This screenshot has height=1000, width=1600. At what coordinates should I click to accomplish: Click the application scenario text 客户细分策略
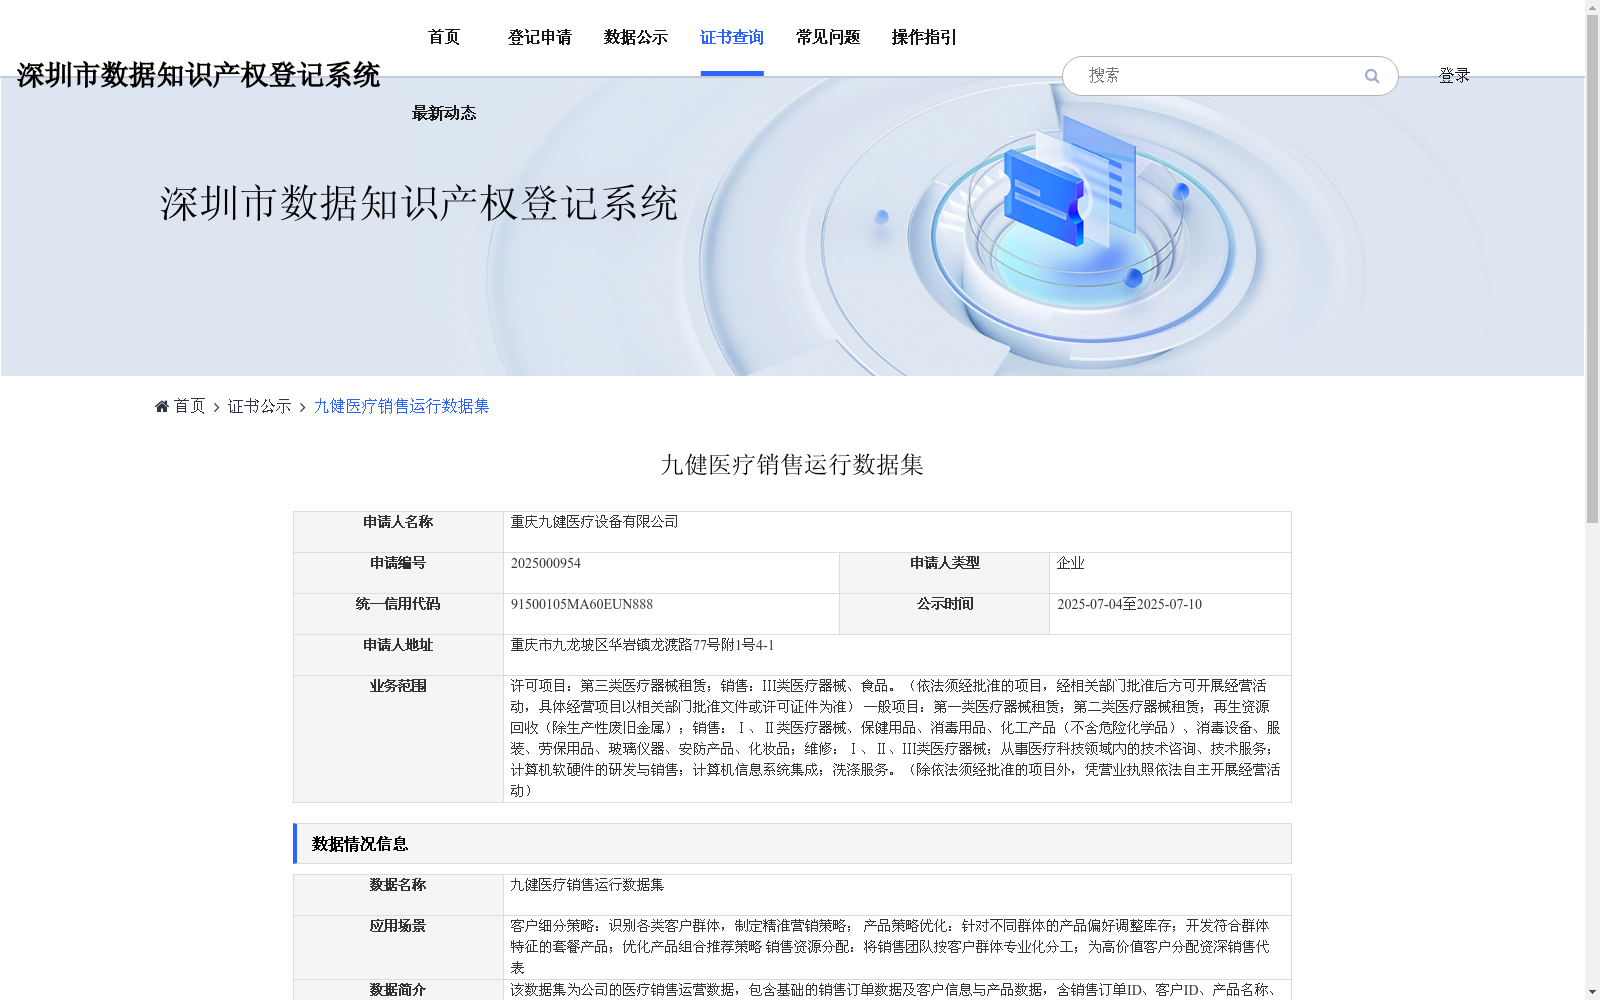click(x=890, y=947)
